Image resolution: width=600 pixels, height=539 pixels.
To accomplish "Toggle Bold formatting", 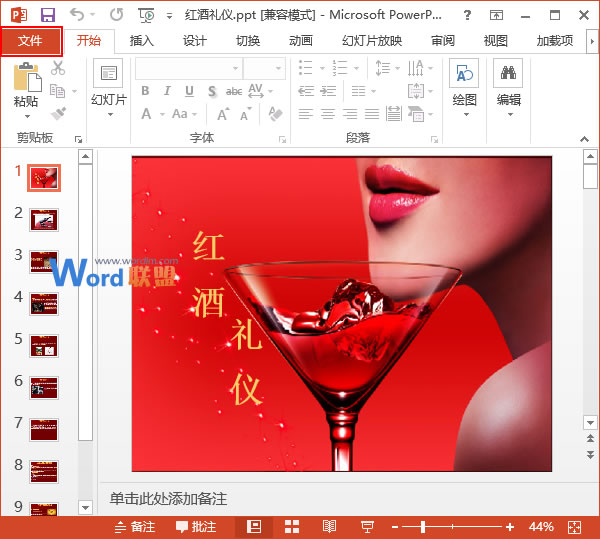I will click(x=145, y=91).
